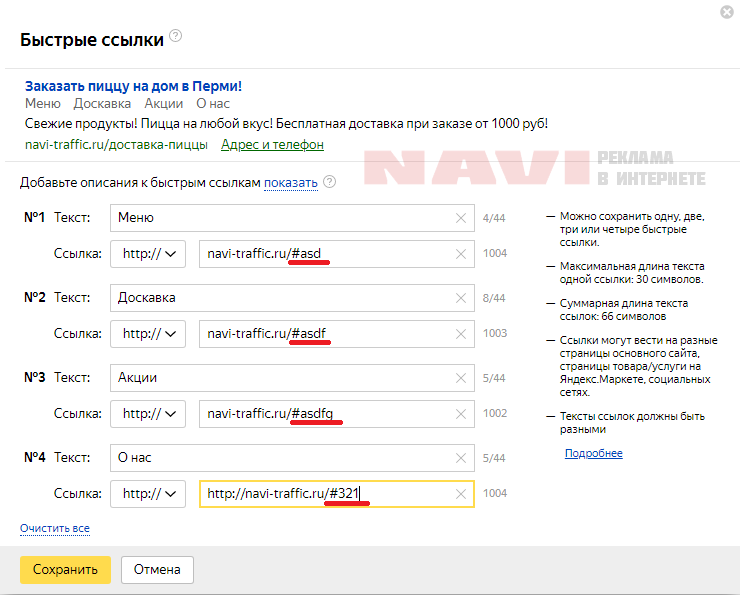Click hint Максимальная длина текста одной ссылки
Screen dimensions: 740x595
click(x=631, y=273)
